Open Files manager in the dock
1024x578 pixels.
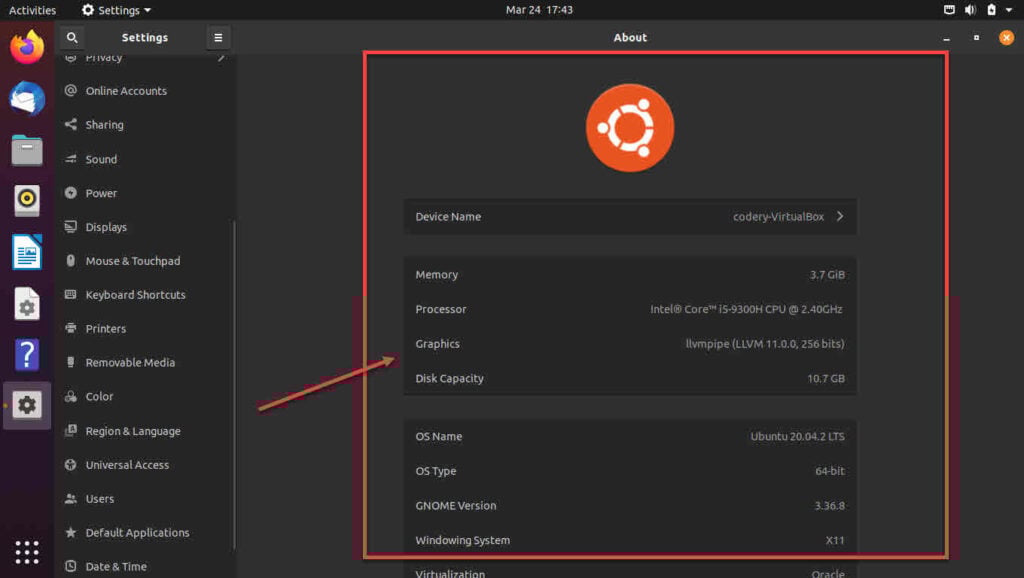(27, 150)
